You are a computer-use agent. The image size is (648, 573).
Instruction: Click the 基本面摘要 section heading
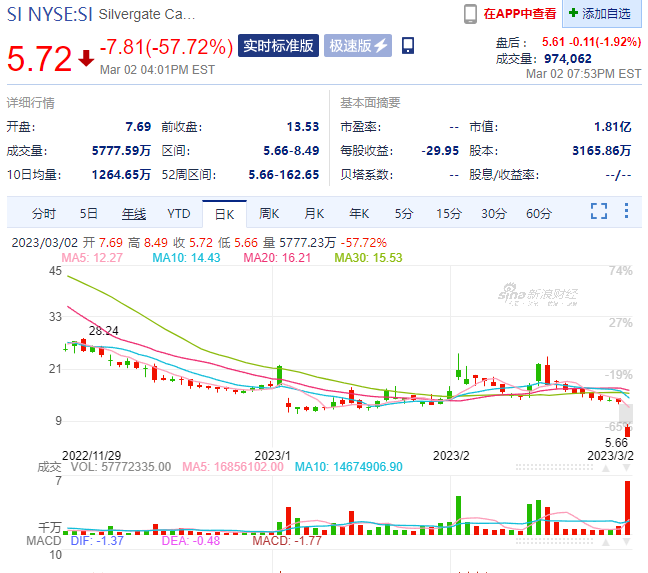[370, 102]
